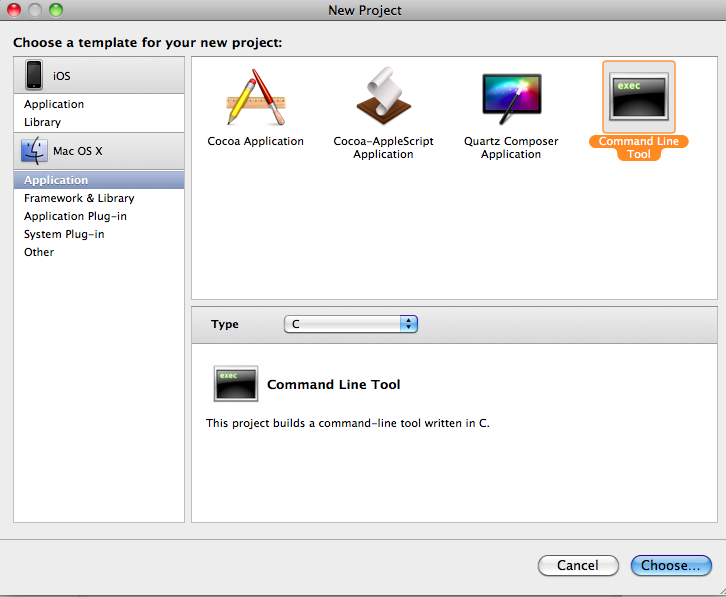
Task: Click the Cocoa-AppleScript Application label
Action: 383,148
